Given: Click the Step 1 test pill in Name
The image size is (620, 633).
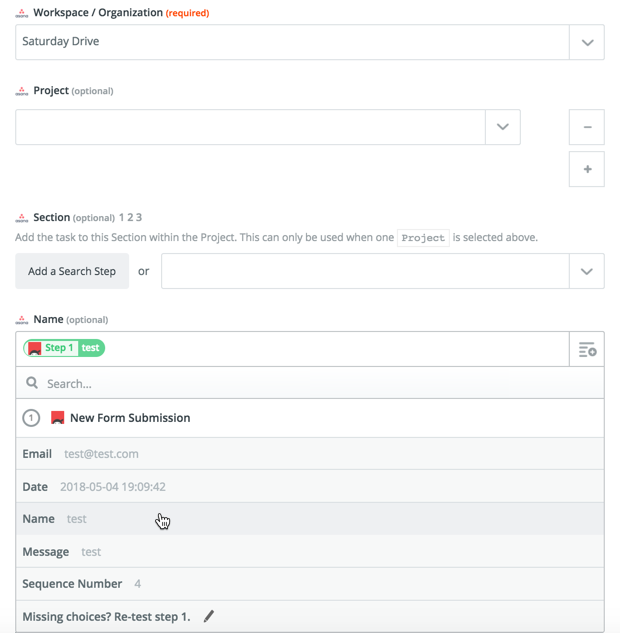Looking at the screenshot, I should pos(65,348).
